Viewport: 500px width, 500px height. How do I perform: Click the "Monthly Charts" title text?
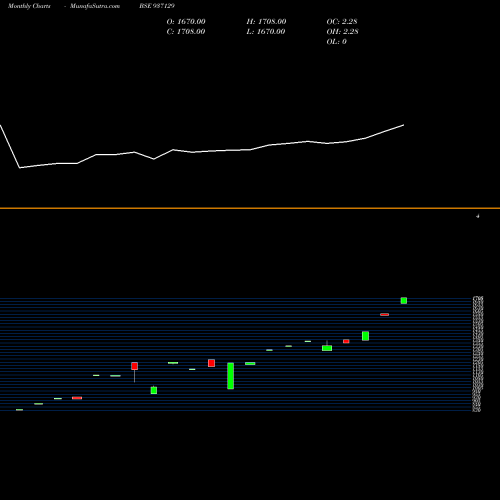click(x=29, y=6)
